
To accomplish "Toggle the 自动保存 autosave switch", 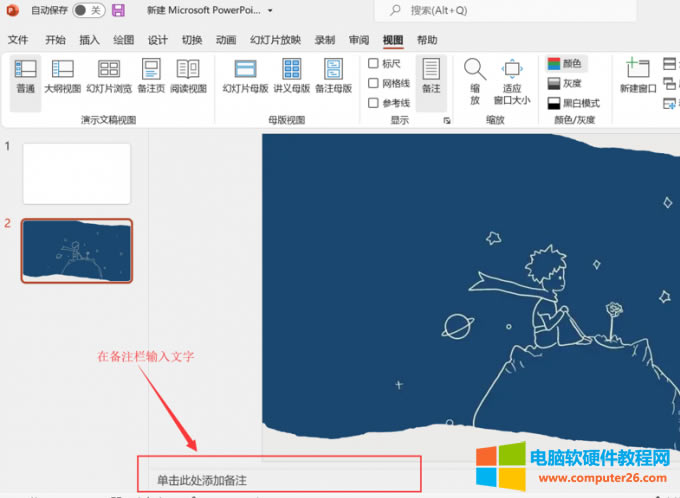I will click(88, 11).
